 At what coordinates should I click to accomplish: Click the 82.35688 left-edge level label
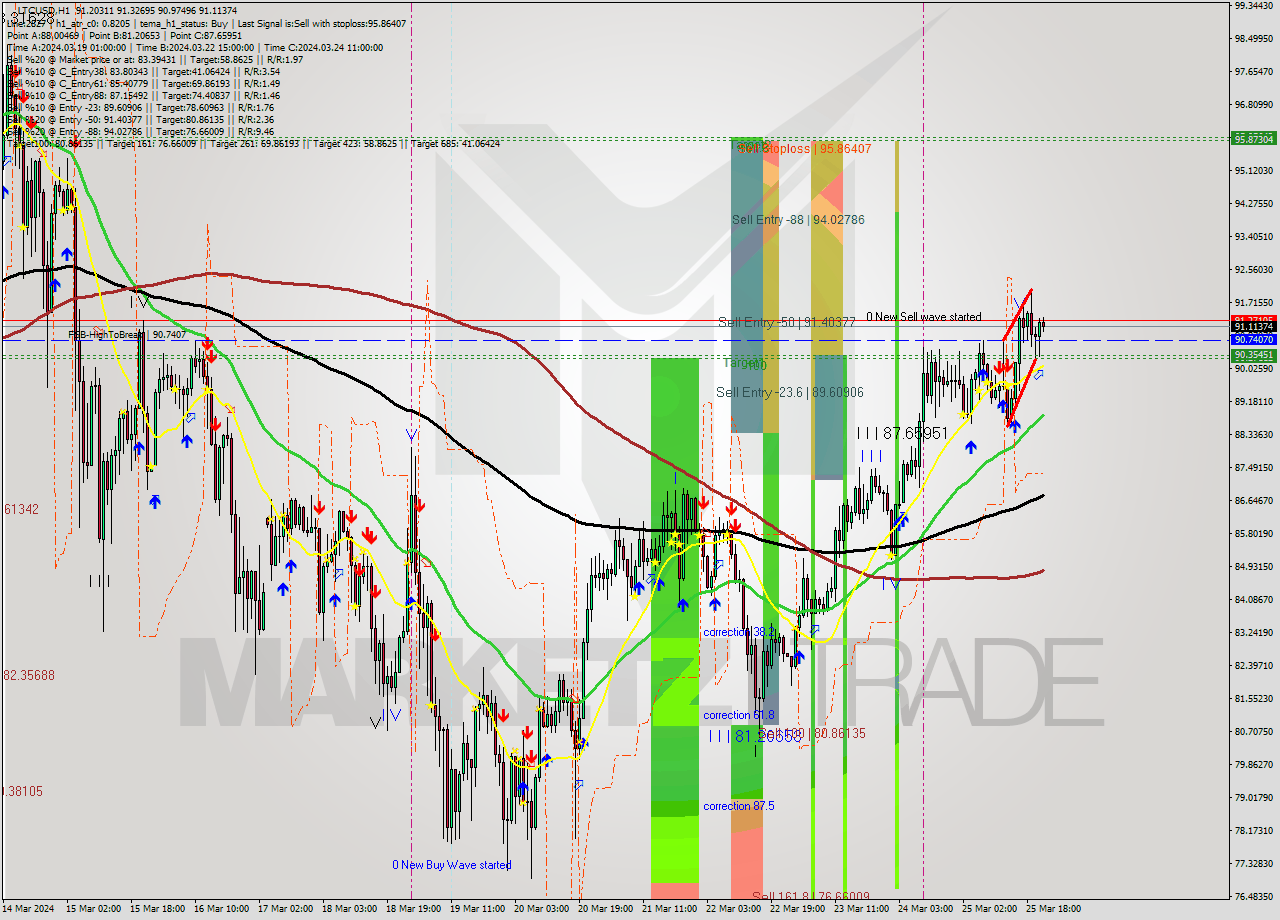click(28, 675)
